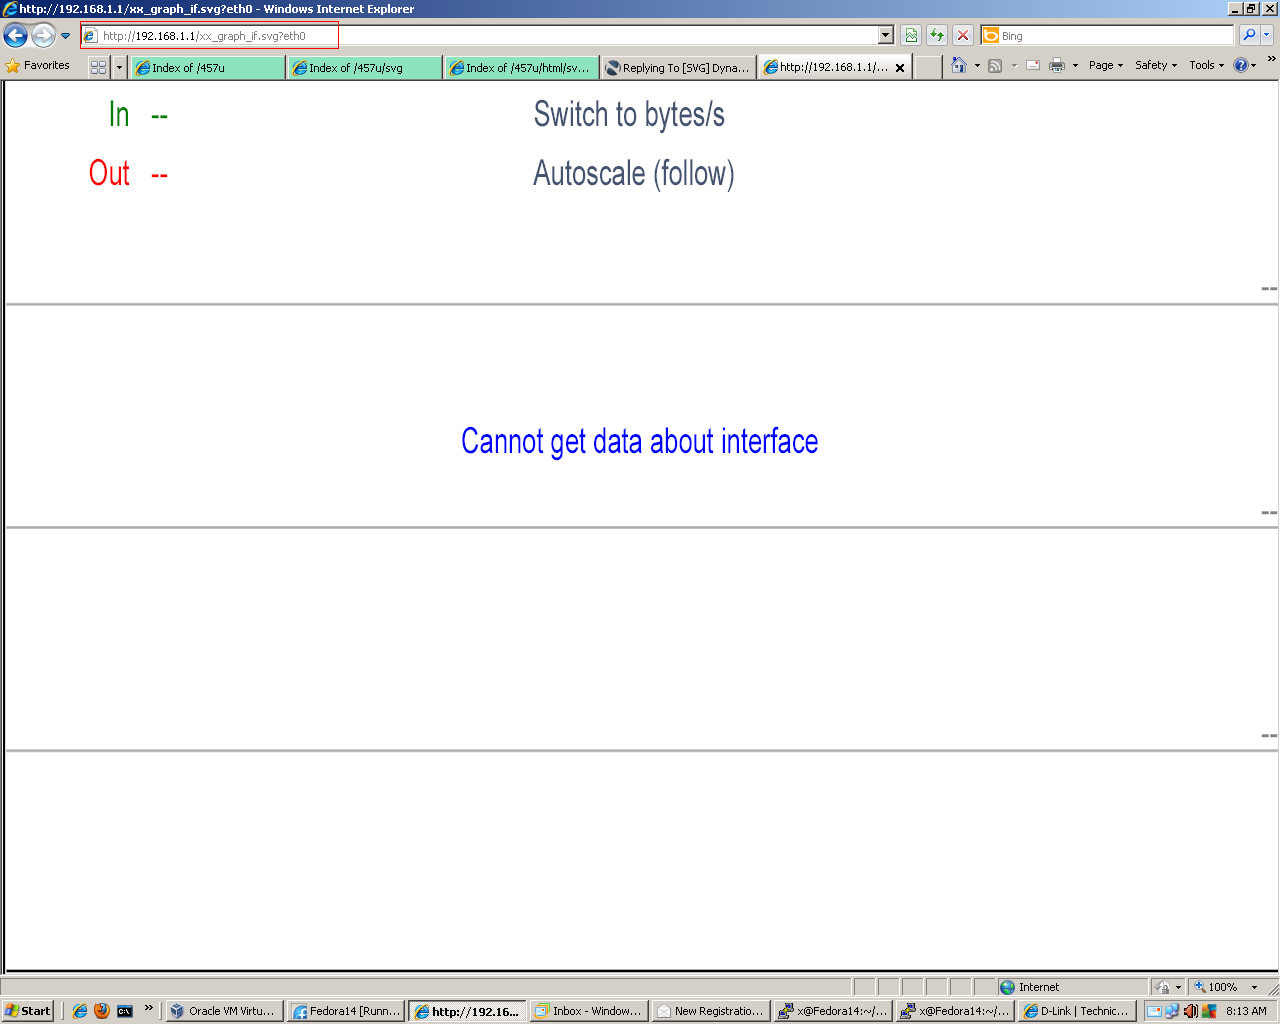Click the Print icon in command bar
The height and width of the screenshot is (1024, 1280).
1057,65
